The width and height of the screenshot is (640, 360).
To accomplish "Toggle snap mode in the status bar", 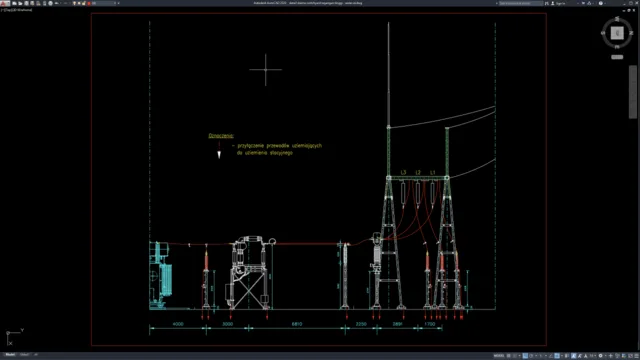I will 515,356.
